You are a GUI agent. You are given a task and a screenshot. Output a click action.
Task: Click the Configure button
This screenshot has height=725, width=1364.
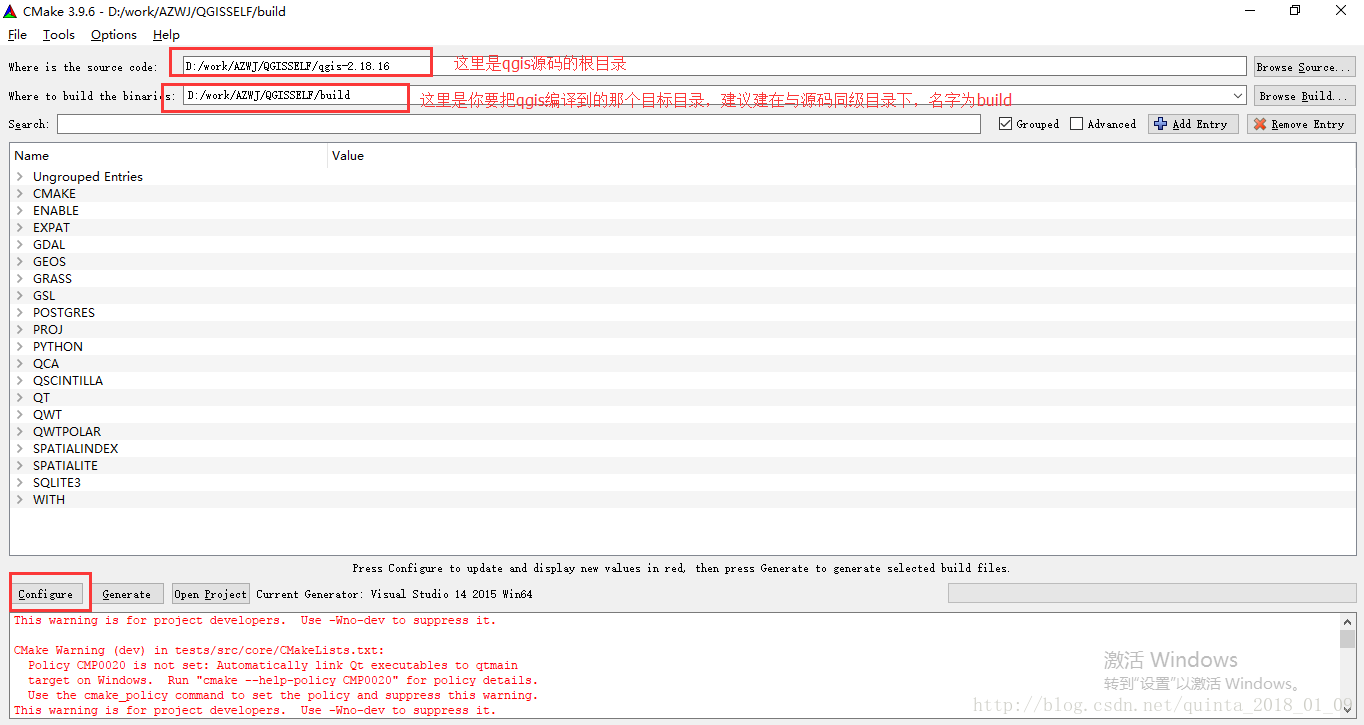click(x=46, y=594)
